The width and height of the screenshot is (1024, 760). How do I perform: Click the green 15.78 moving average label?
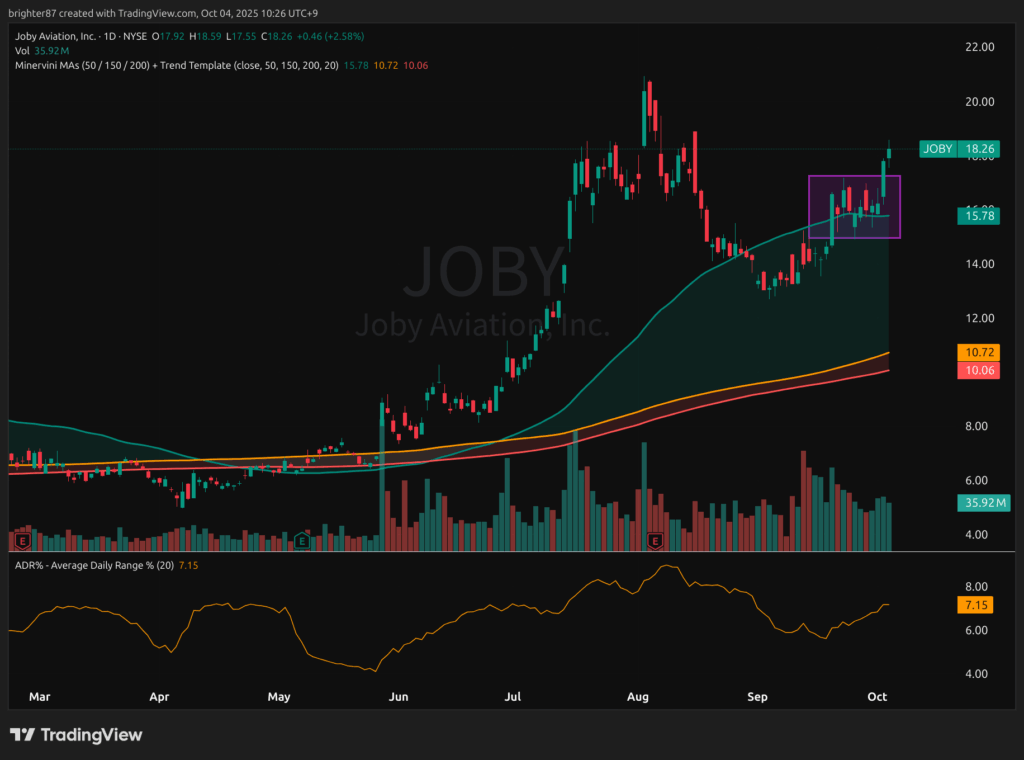(977, 215)
